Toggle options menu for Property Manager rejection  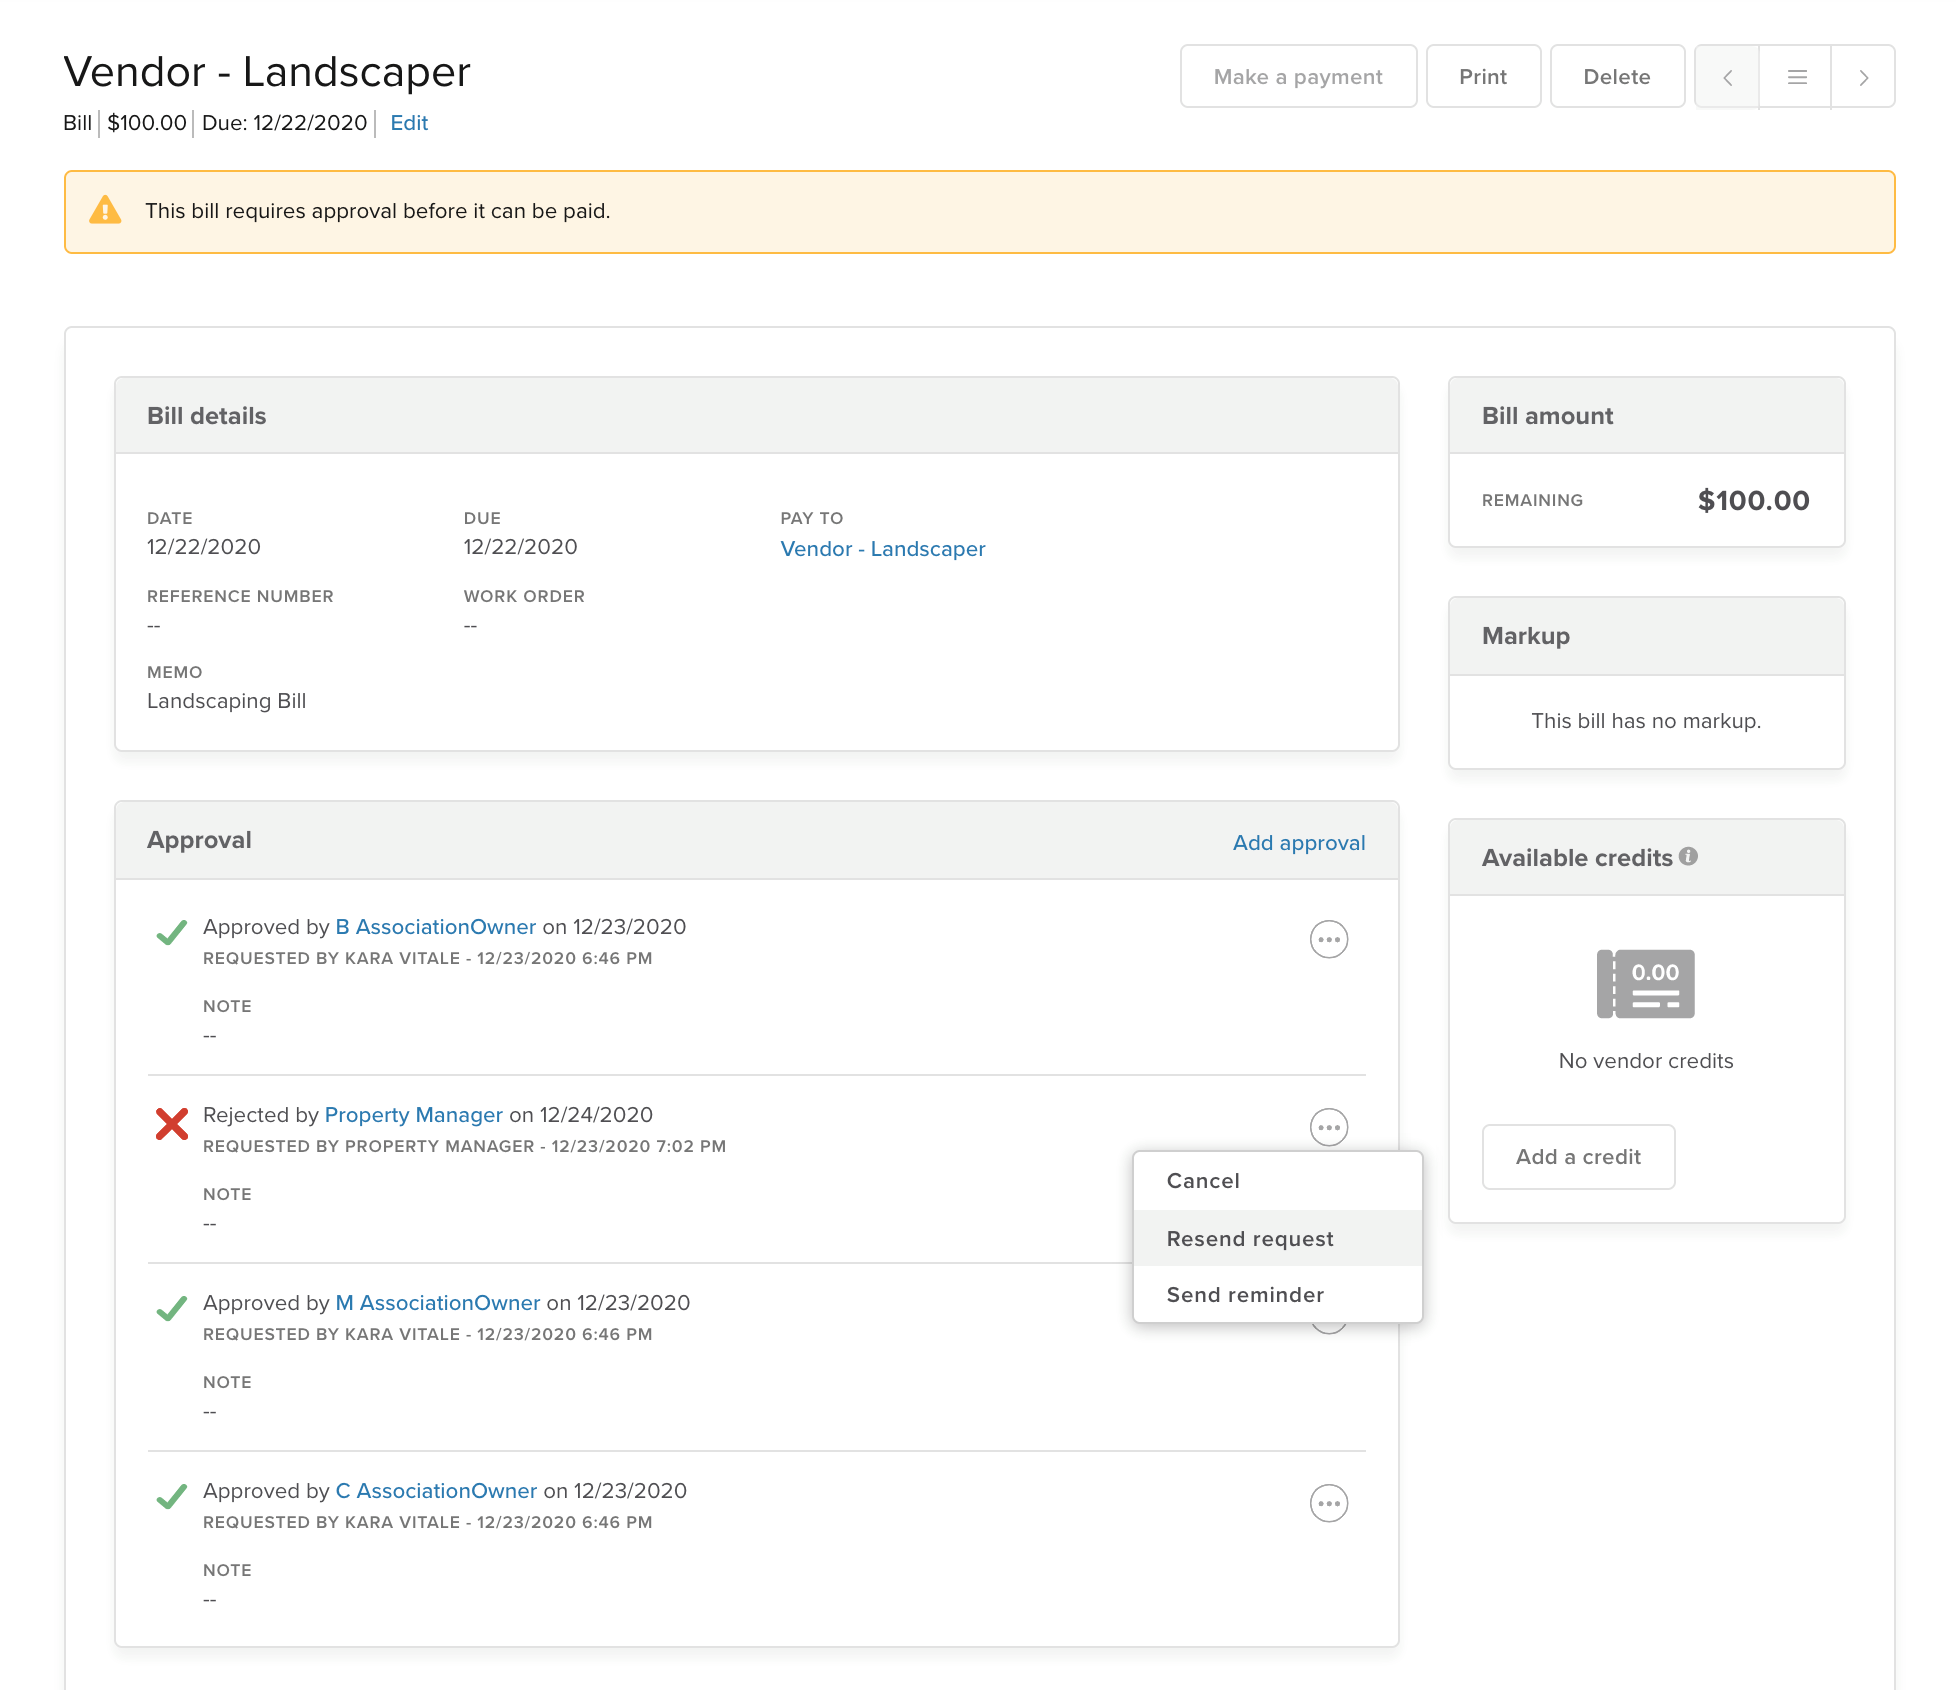(x=1328, y=1127)
